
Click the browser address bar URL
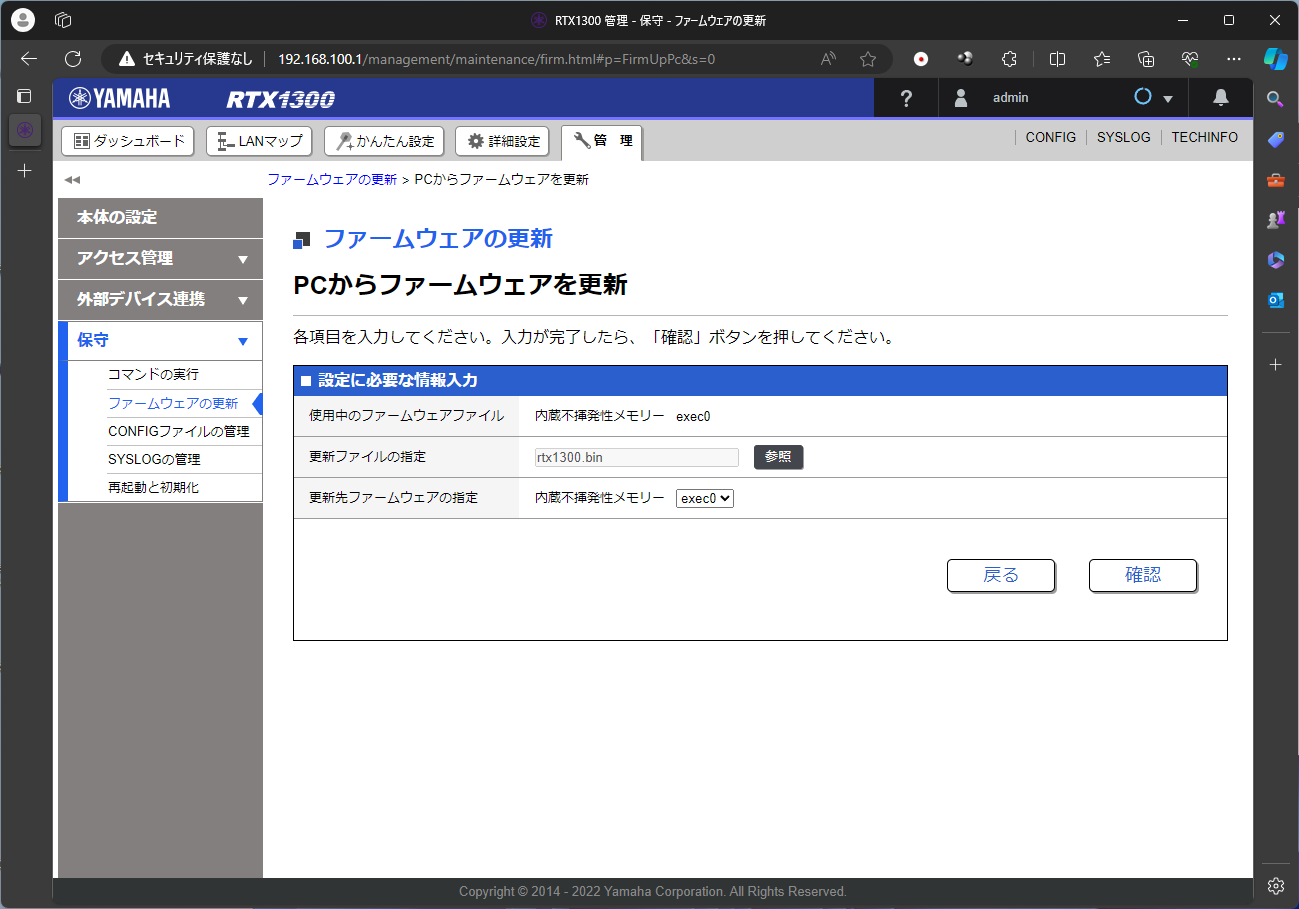point(496,59)
